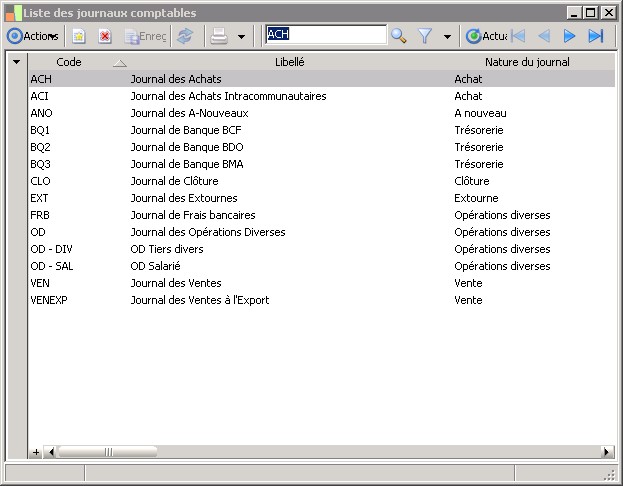Click OD Salarié label

pyautogui.click(x=155, y=266)
